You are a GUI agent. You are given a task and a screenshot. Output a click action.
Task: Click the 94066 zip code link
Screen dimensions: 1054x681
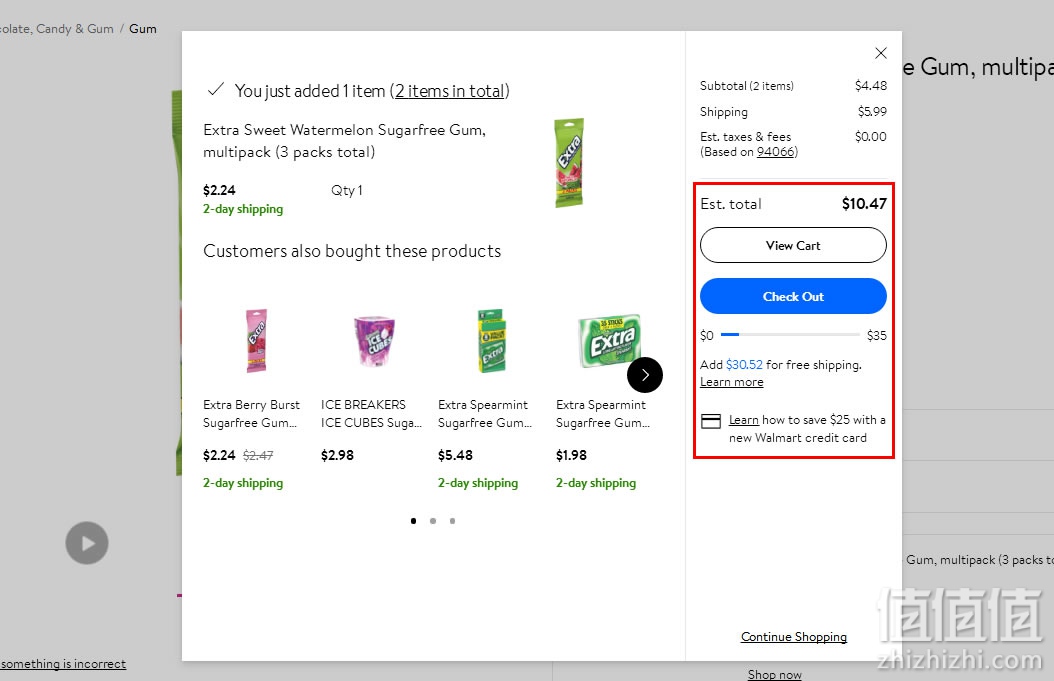click(x=775, y=152)
